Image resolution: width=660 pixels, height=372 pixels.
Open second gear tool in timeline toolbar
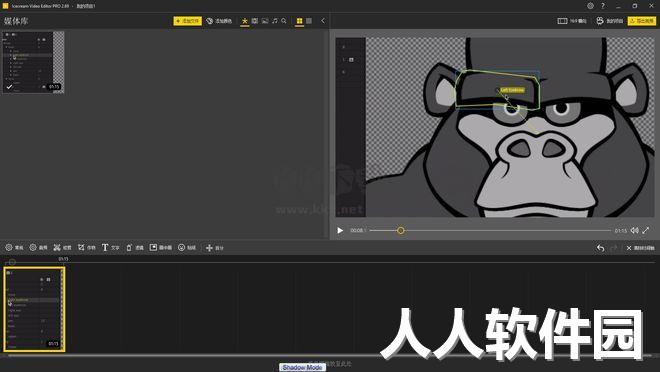(x=38, y=248)
